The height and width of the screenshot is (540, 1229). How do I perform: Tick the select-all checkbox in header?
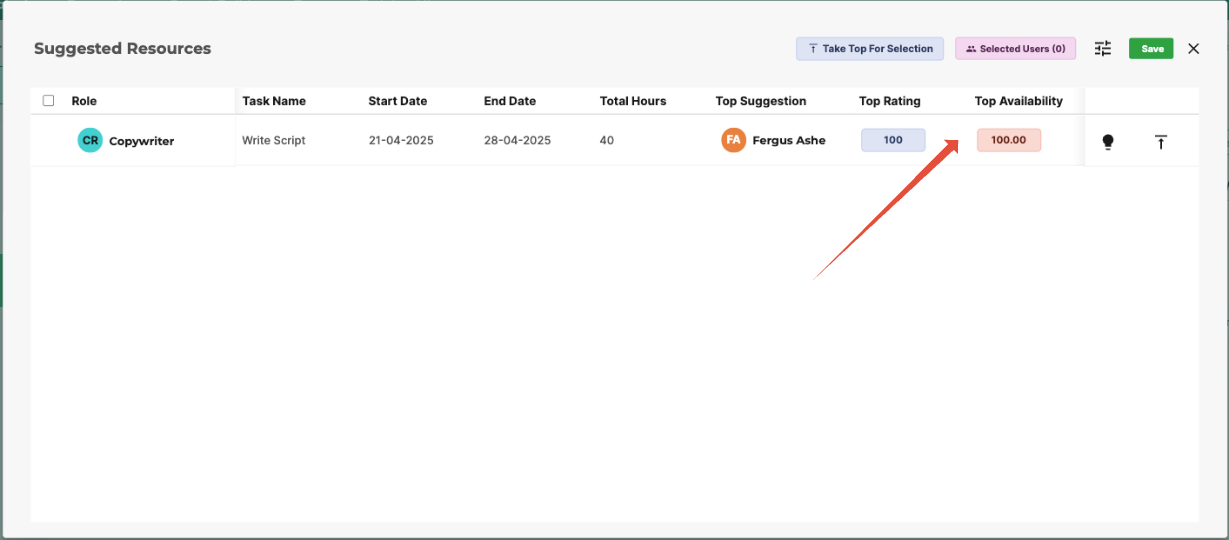pos(49,101)
